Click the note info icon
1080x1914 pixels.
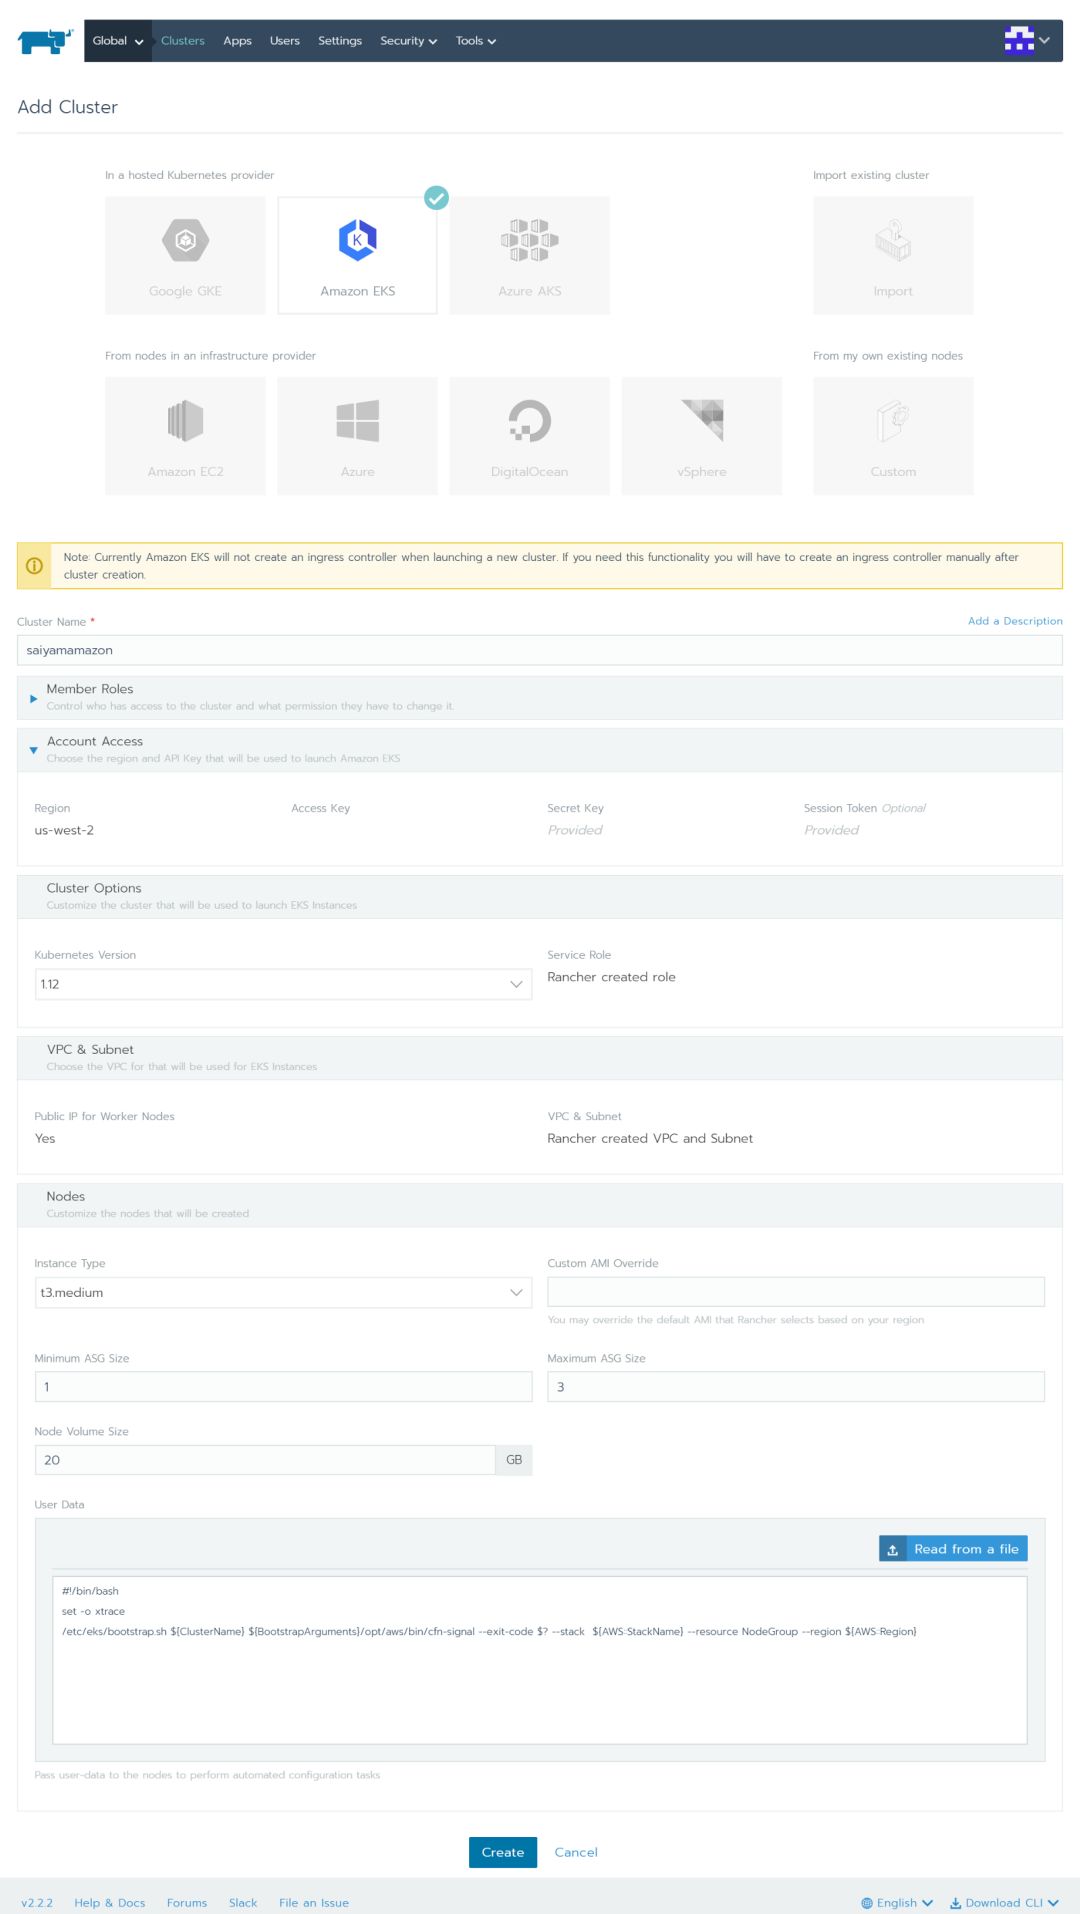point(34,566)
